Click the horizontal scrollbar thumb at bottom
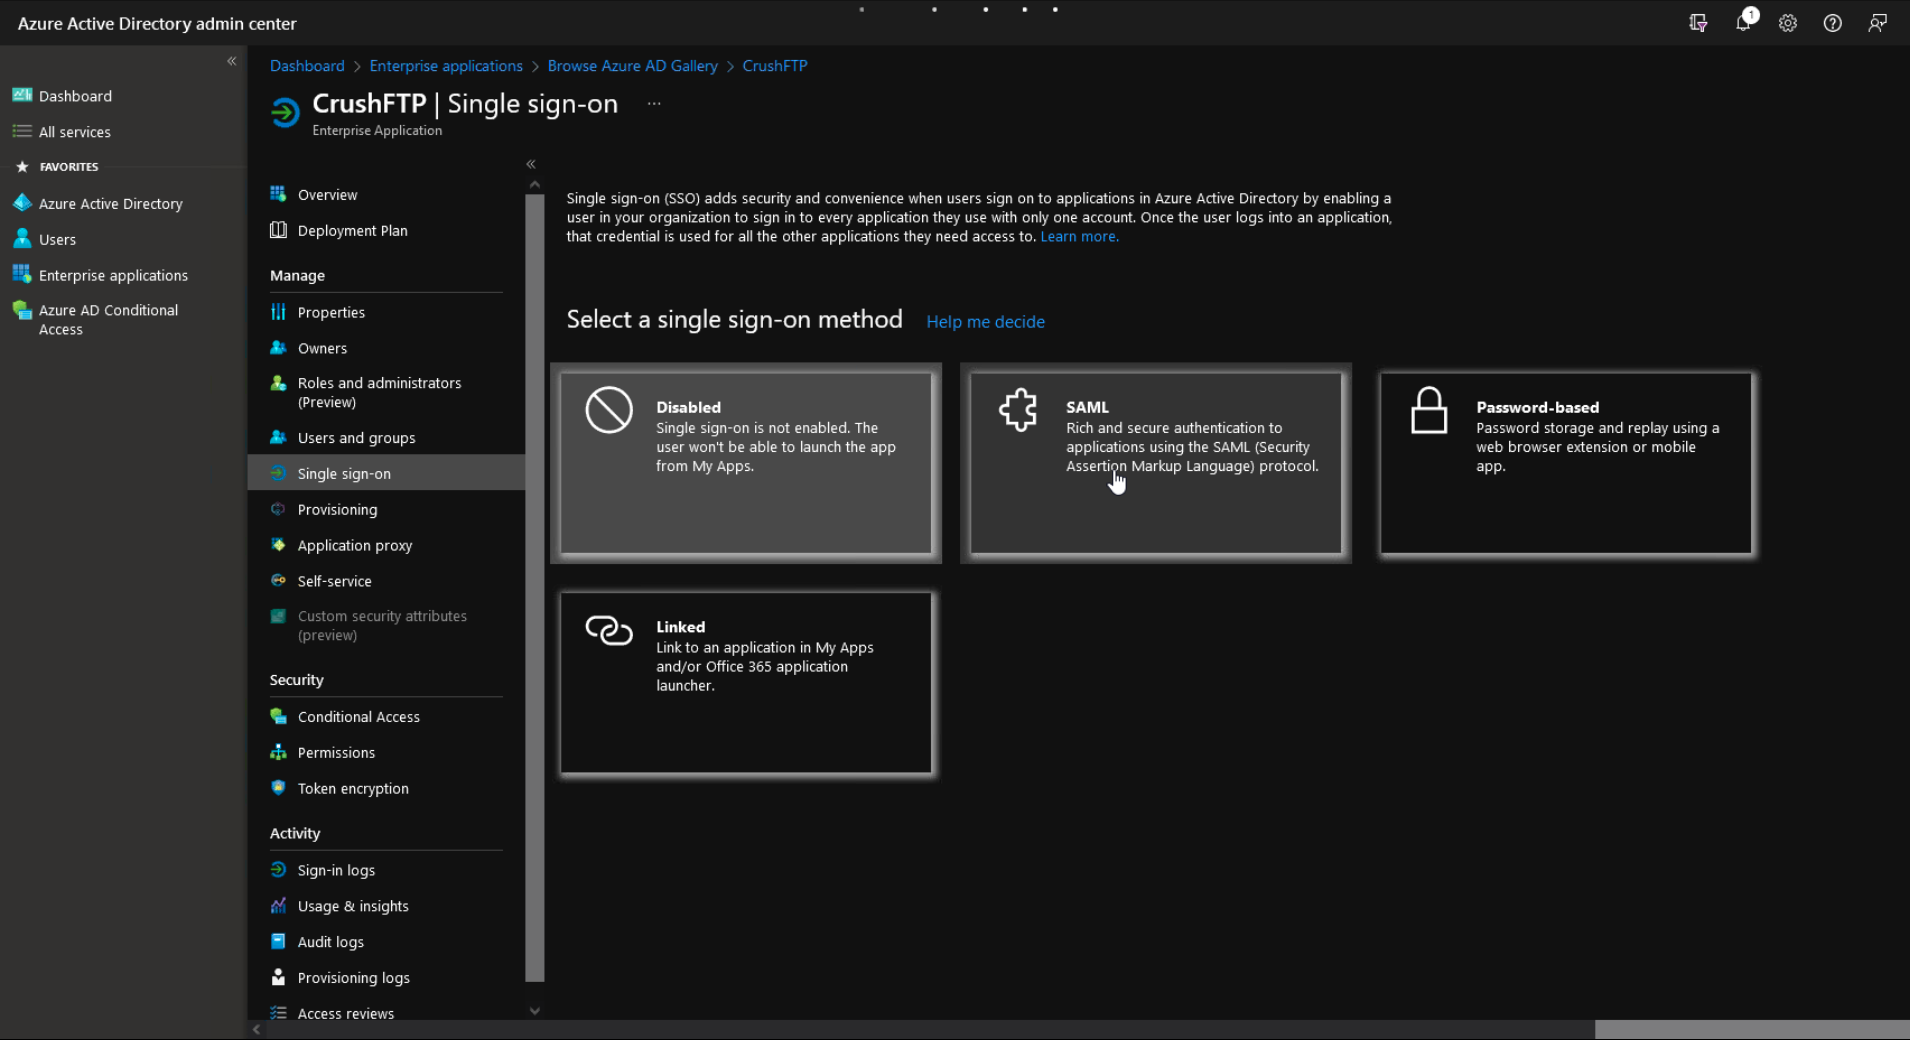1910x1040 pixels. pyautogui.click(x=1752, y=1030)
